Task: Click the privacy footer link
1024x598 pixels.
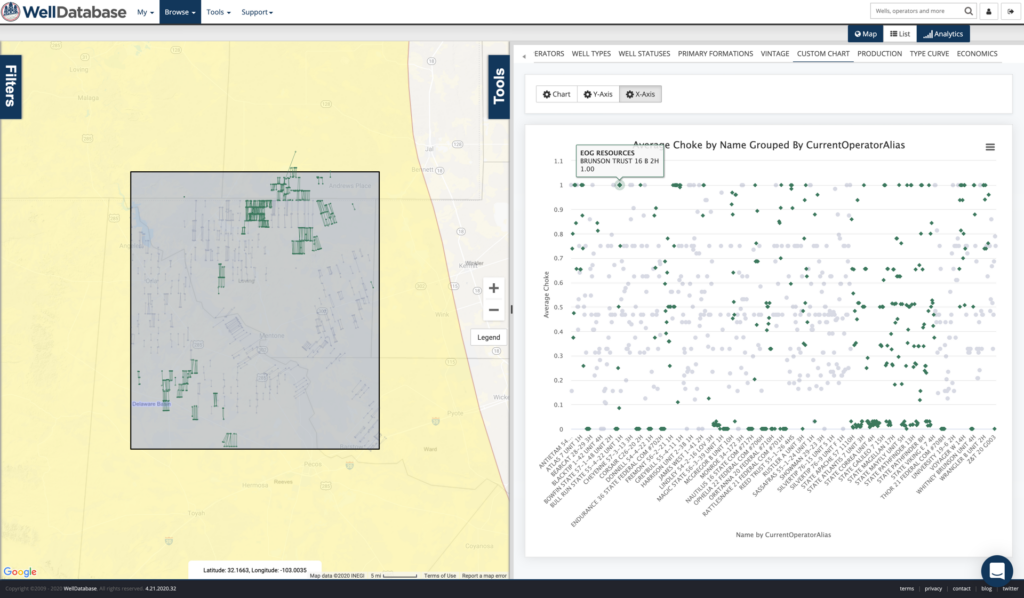Action: coord(933,589)
